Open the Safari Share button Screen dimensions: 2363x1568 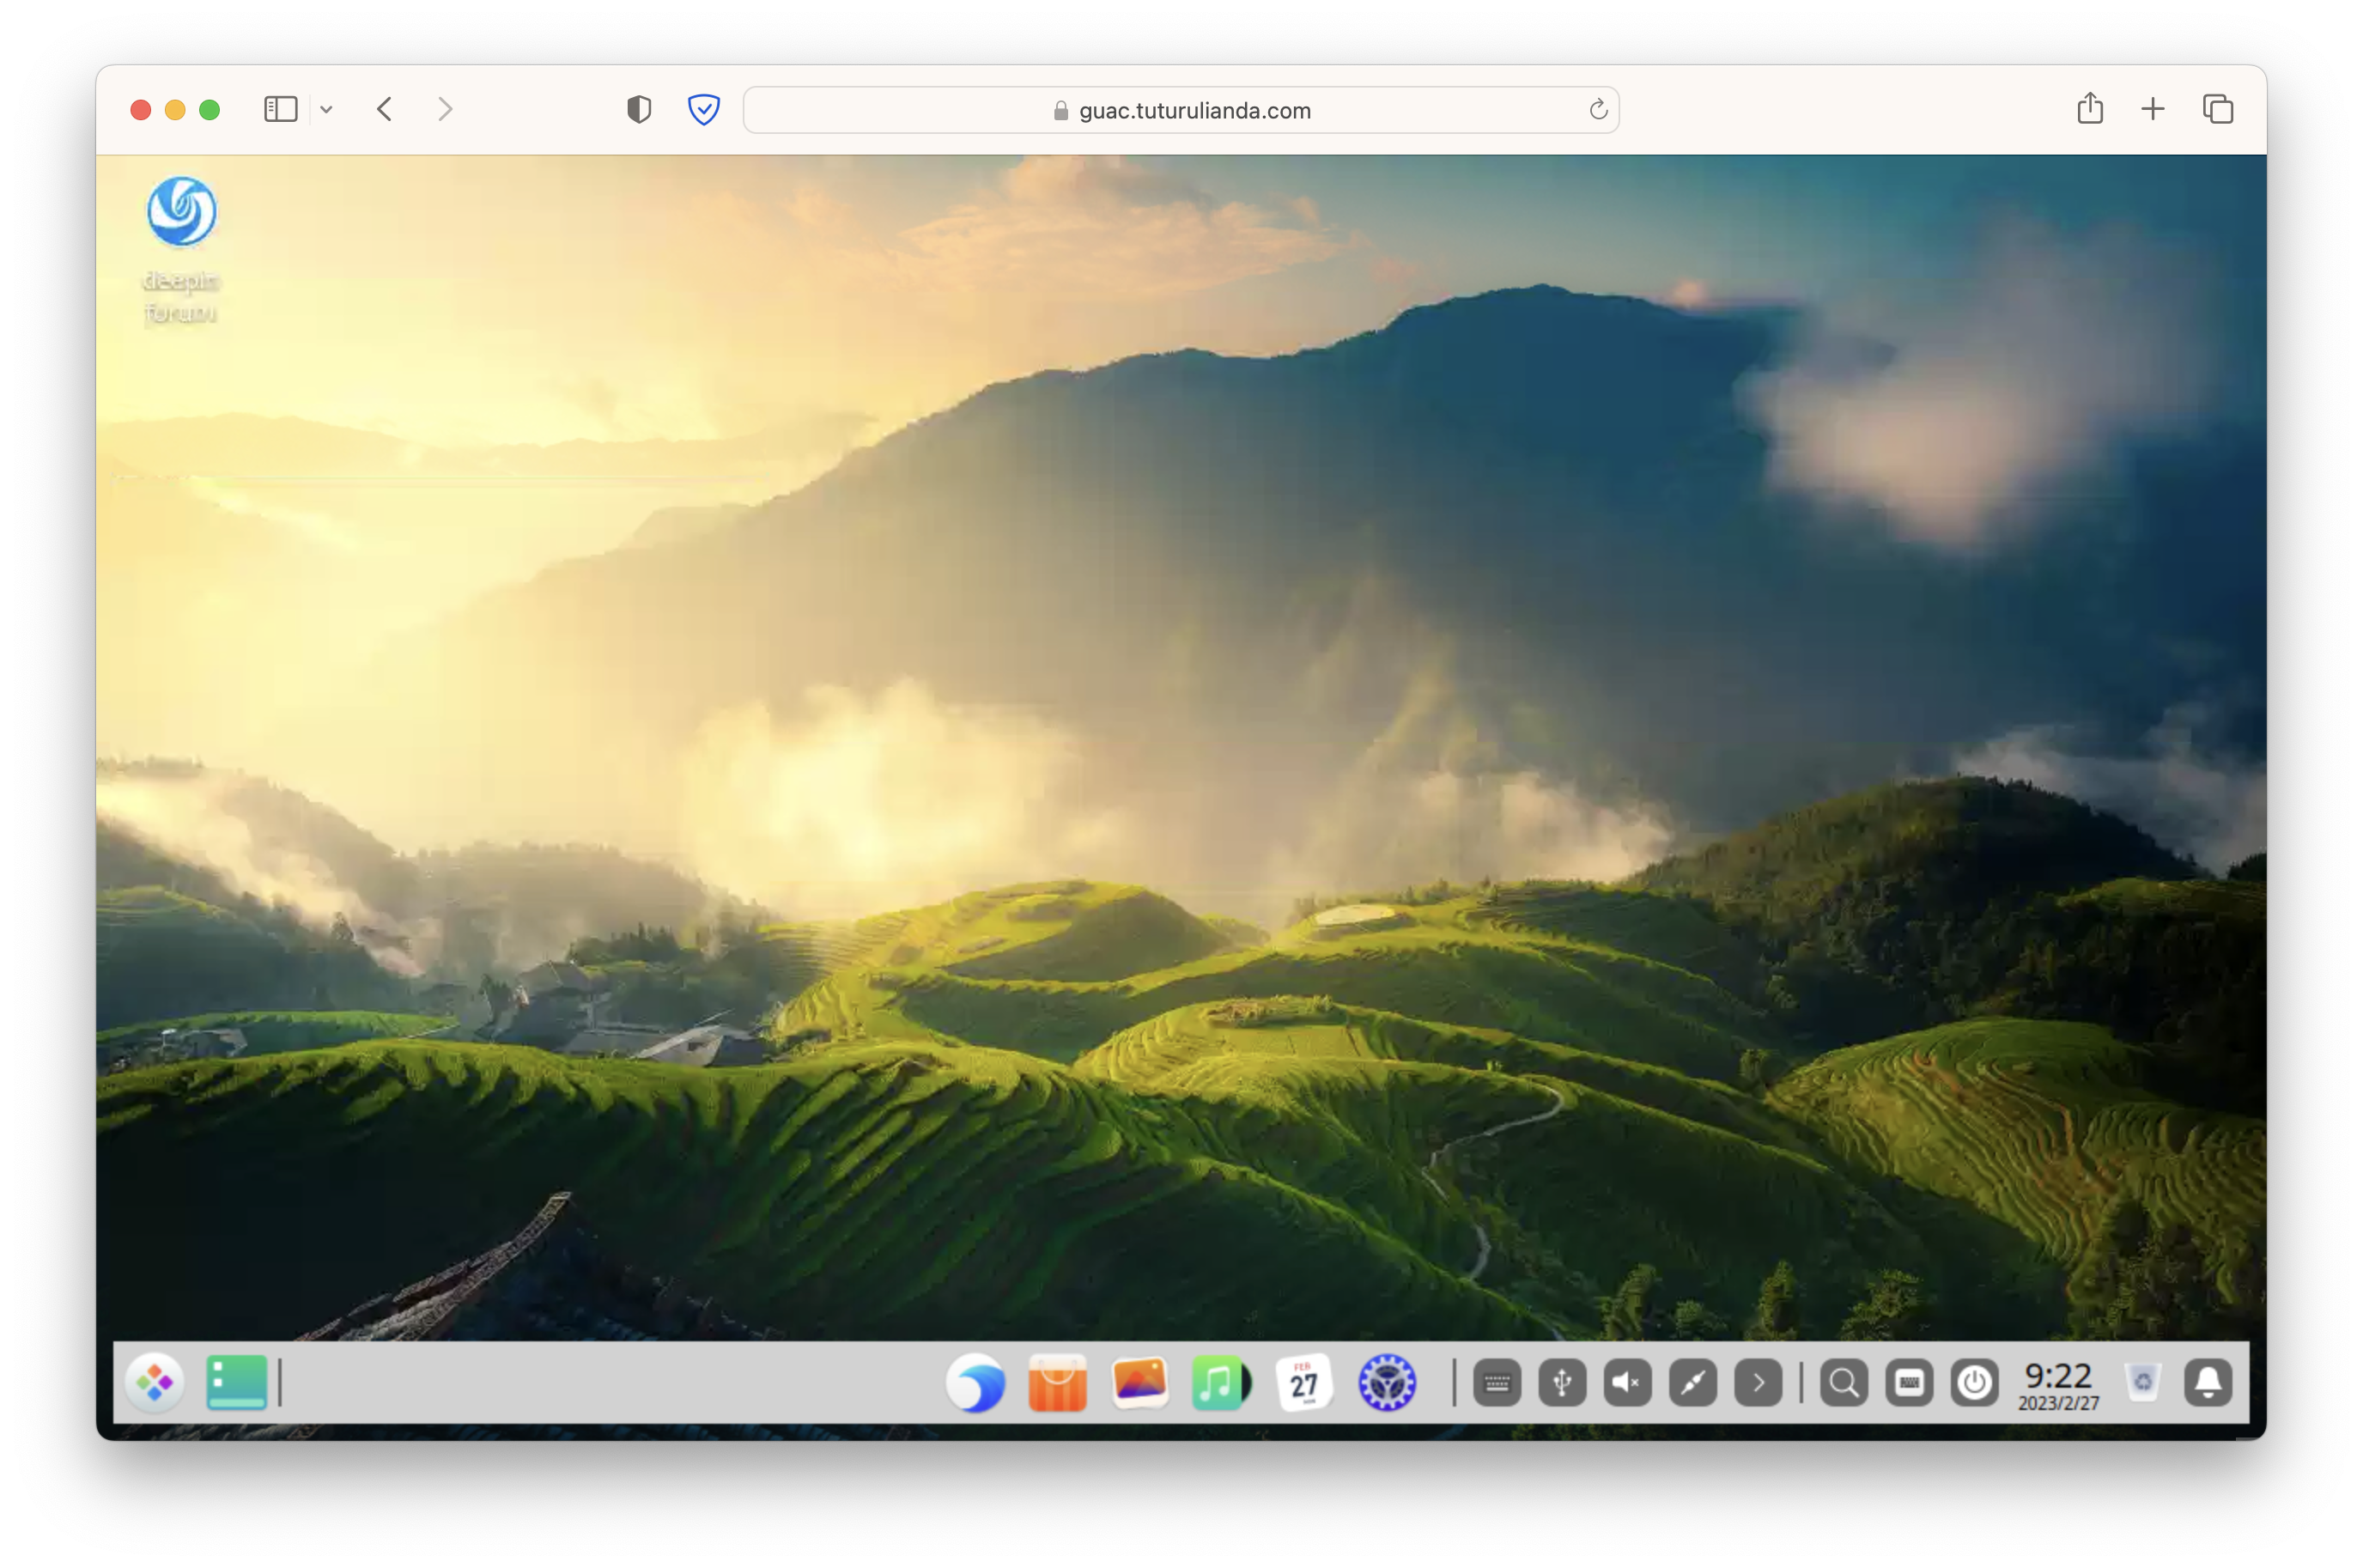[2090, 108]
